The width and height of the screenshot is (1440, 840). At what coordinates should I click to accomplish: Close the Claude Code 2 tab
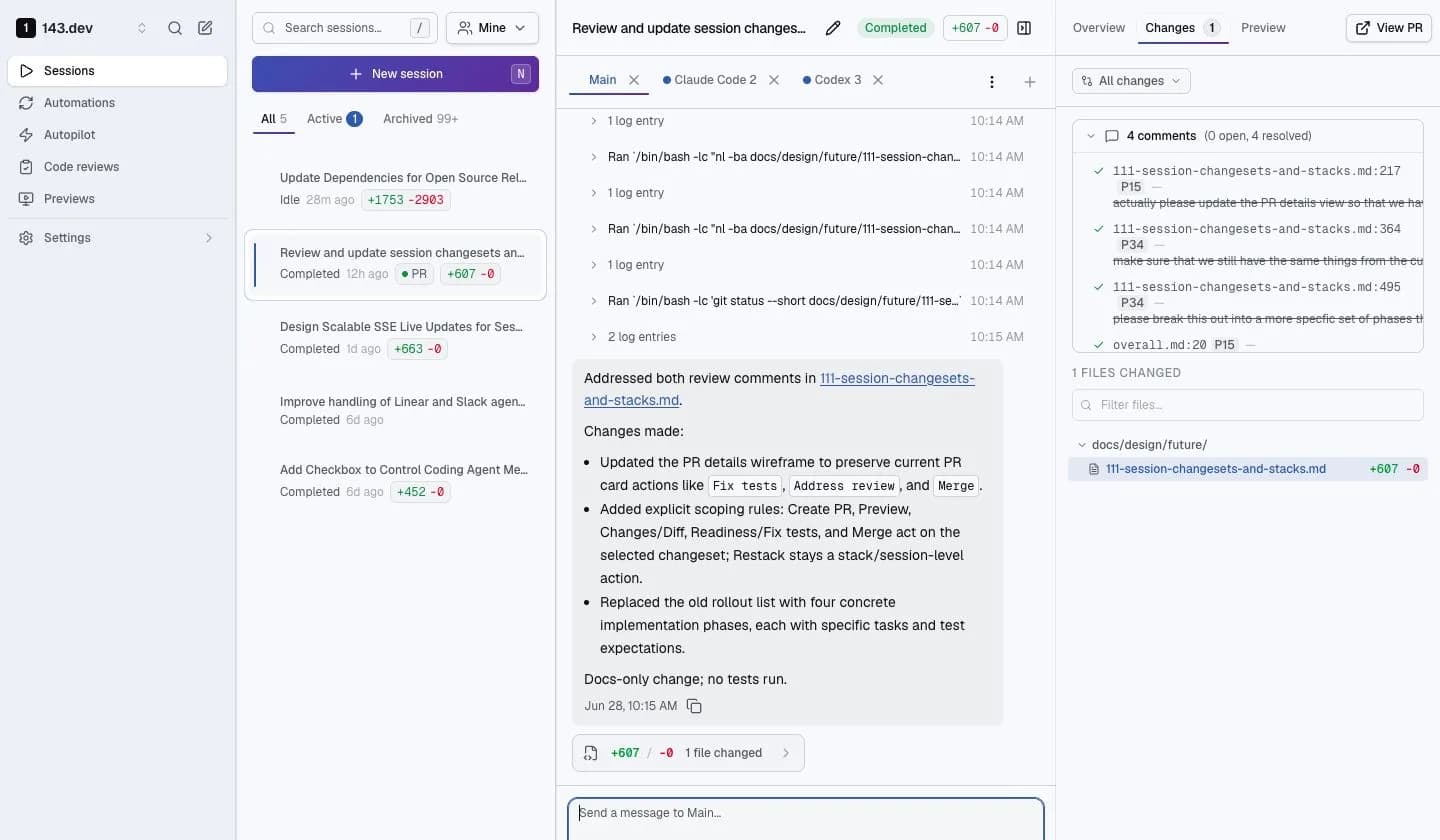click(774, 80)
